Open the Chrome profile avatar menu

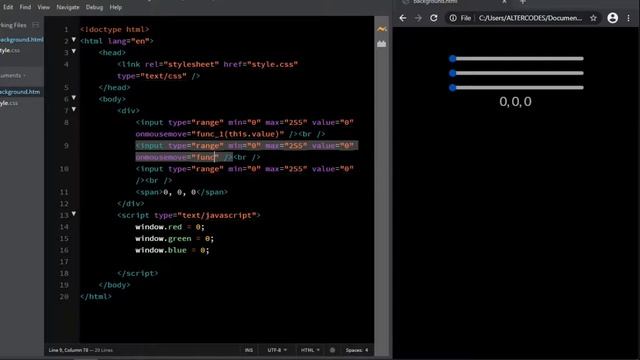(613, 18)
